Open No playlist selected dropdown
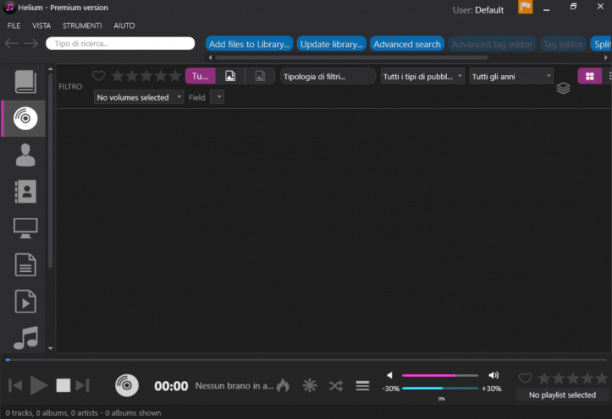The width and height of the screenshot is (612, 419). [x=562, y=395]
